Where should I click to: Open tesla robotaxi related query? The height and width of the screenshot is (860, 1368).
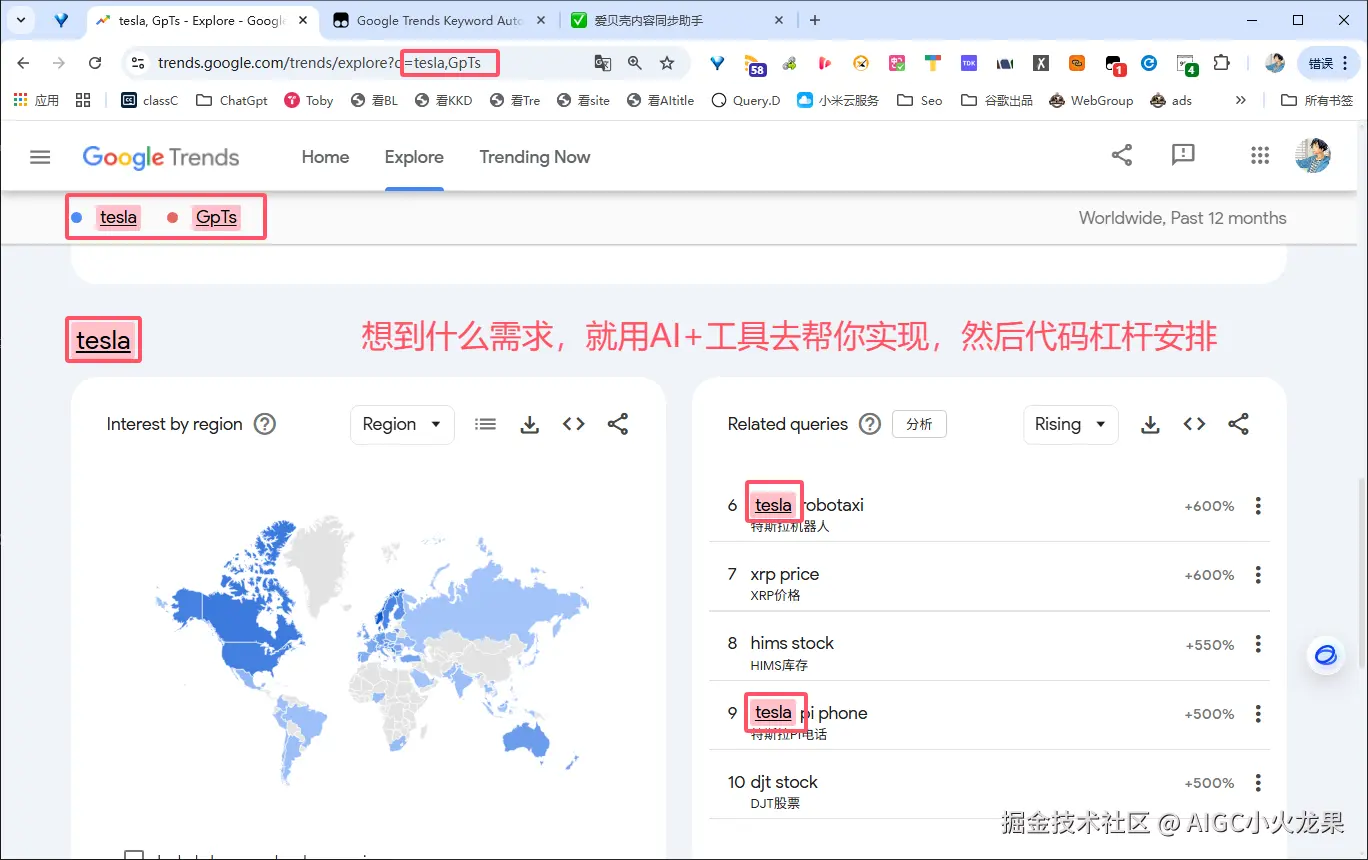808,506
